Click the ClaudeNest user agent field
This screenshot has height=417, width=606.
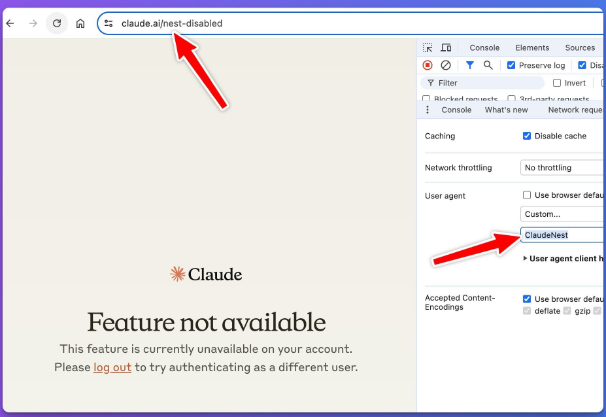(x=562, y=235)
